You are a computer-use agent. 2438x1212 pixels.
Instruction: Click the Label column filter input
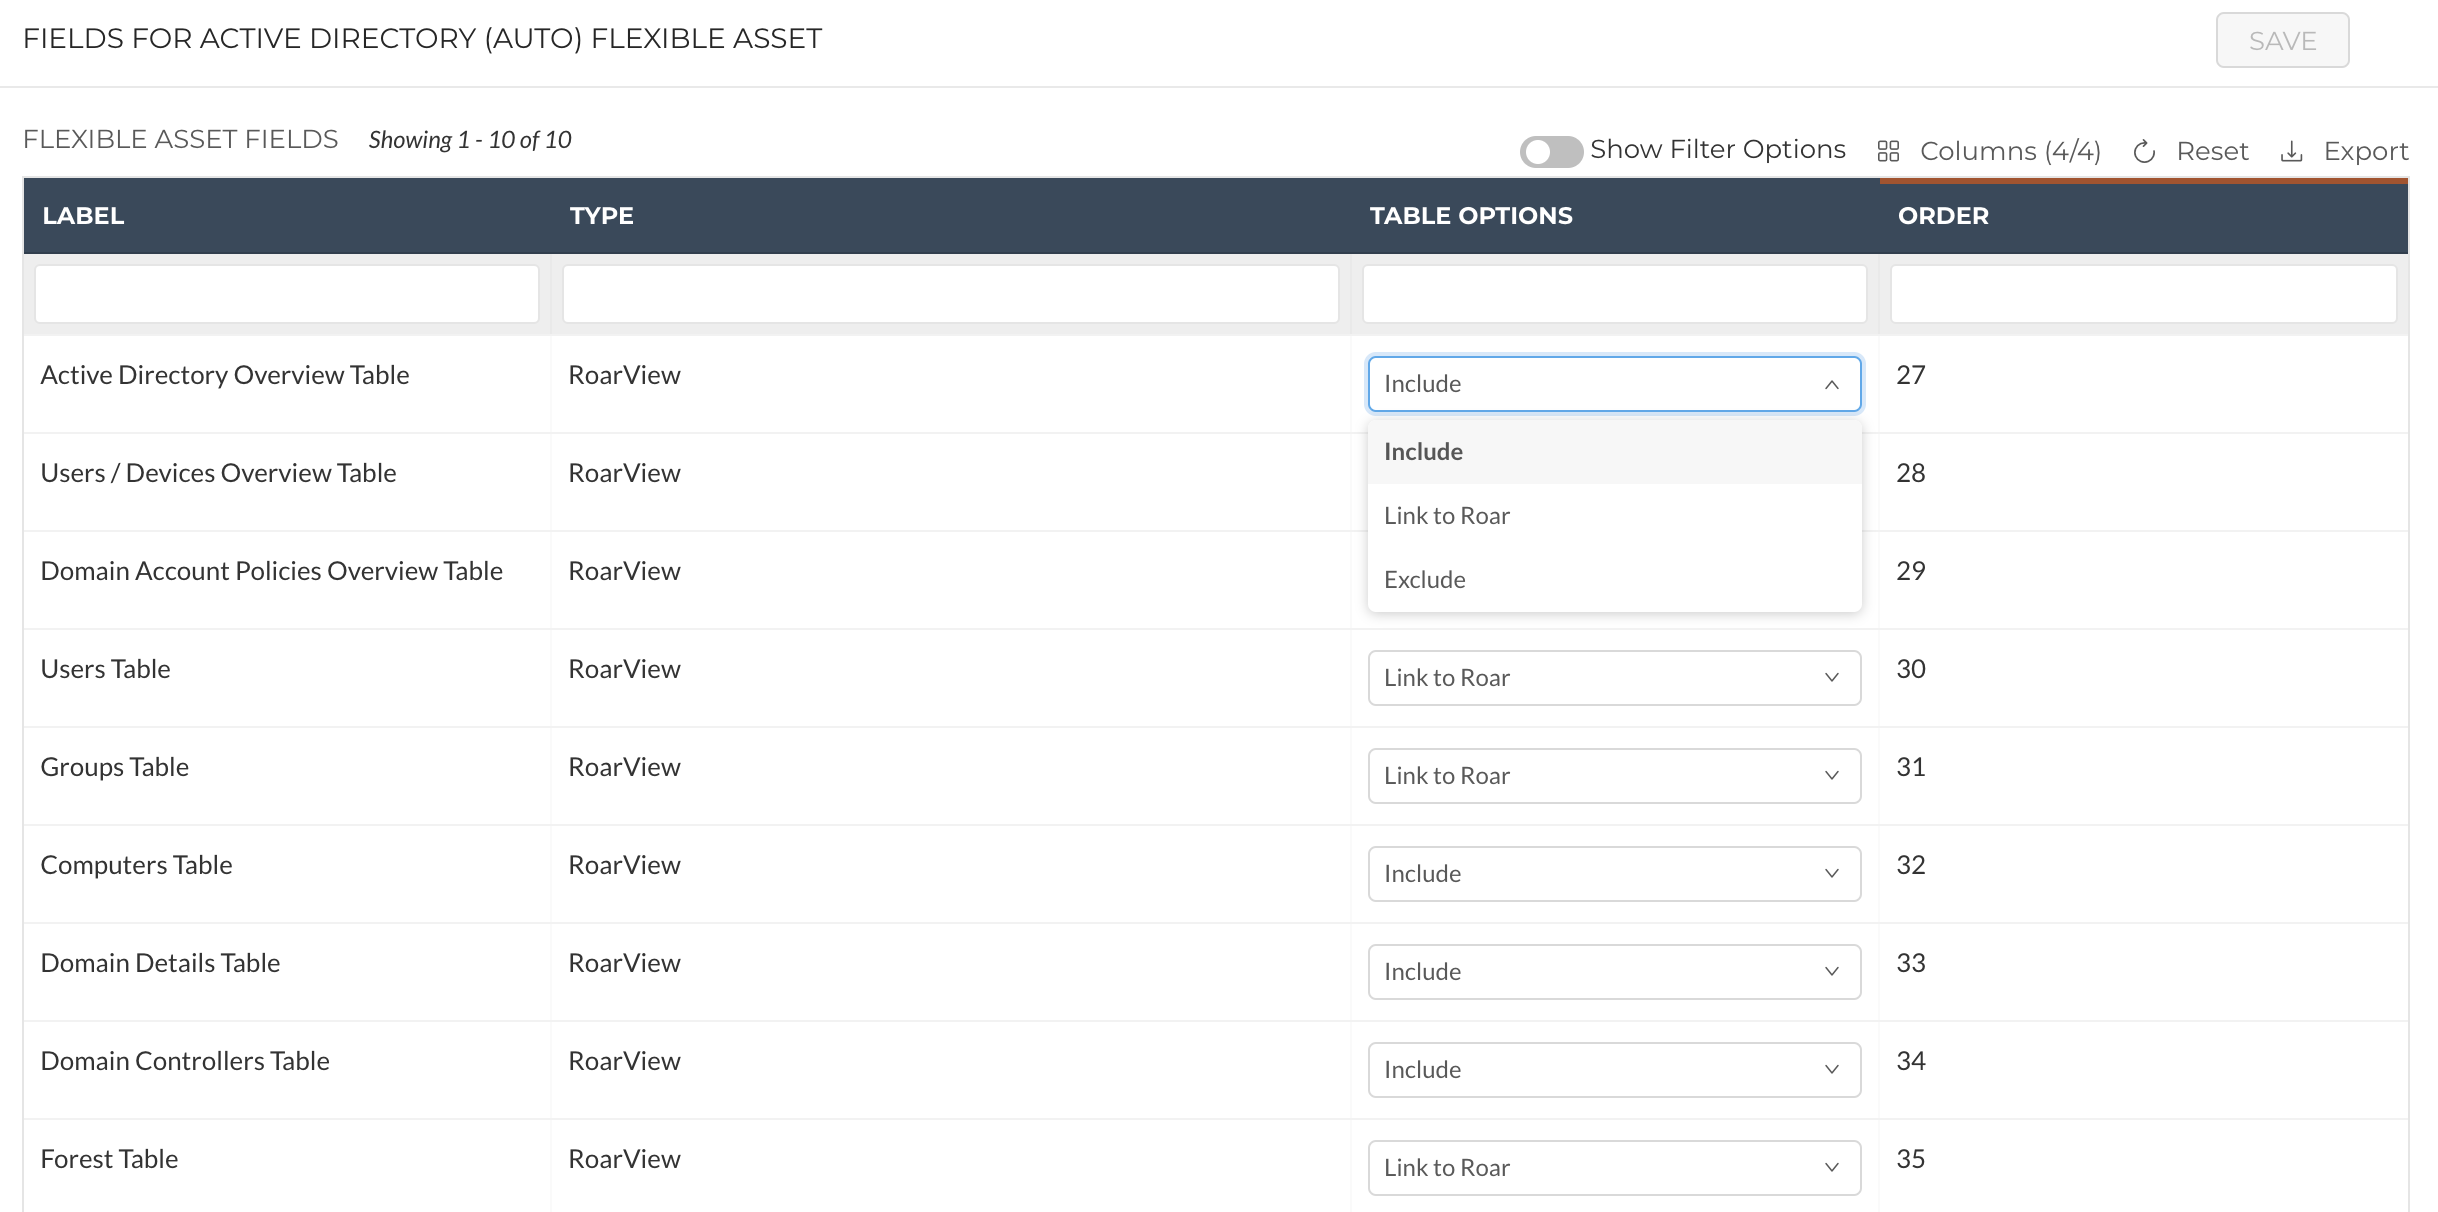click(x=287, y=294)
